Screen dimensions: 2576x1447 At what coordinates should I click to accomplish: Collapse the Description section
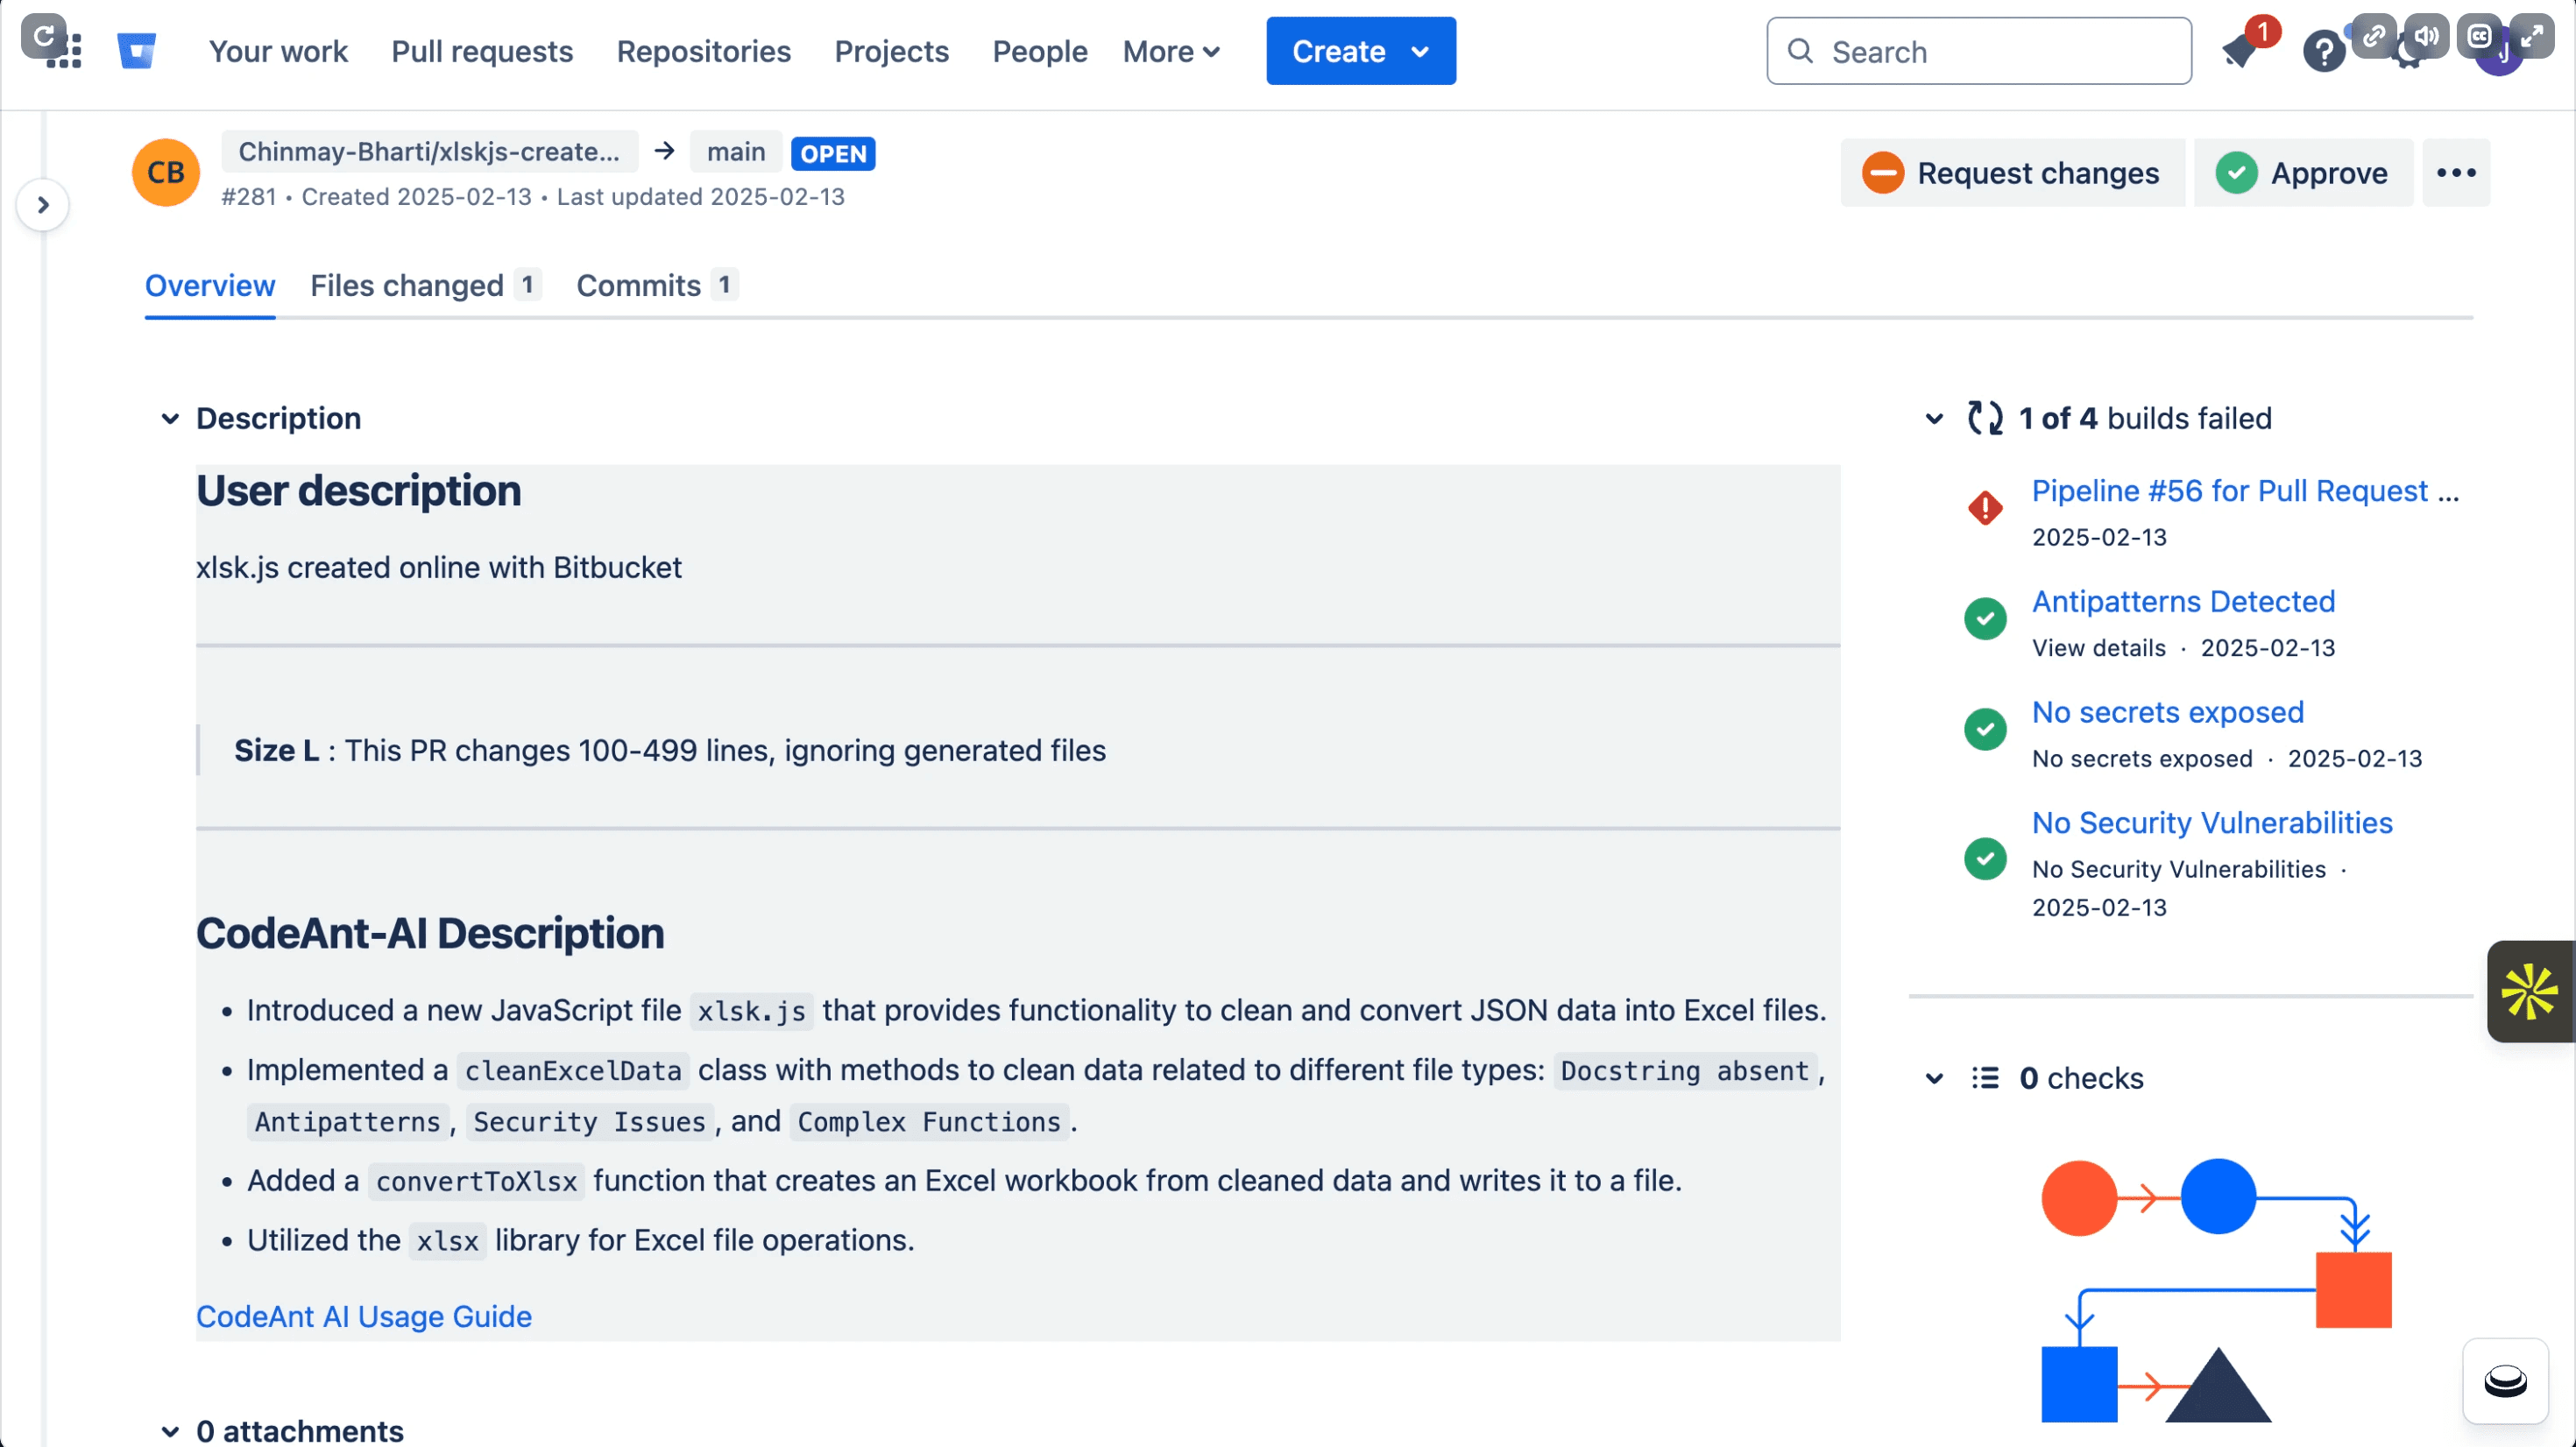170,418
